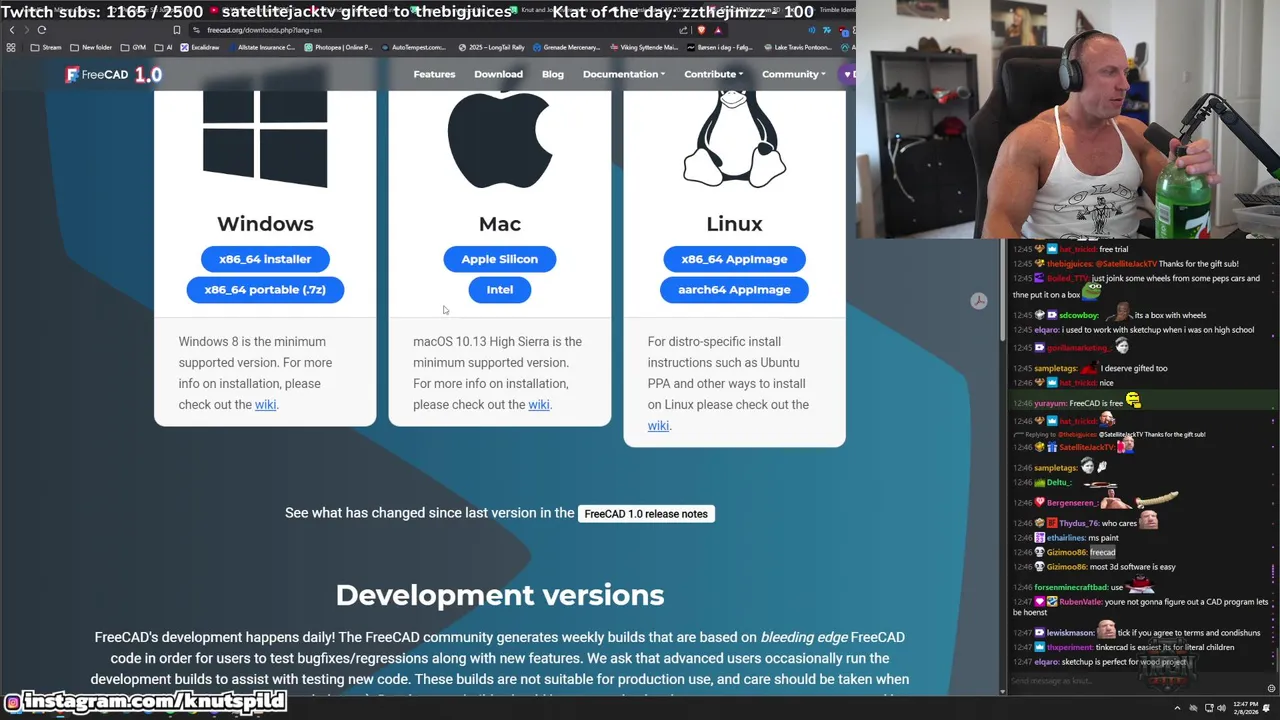
Task: Open the FreeCAD 1.0 release notes
Action: click(x=646, y=514)
